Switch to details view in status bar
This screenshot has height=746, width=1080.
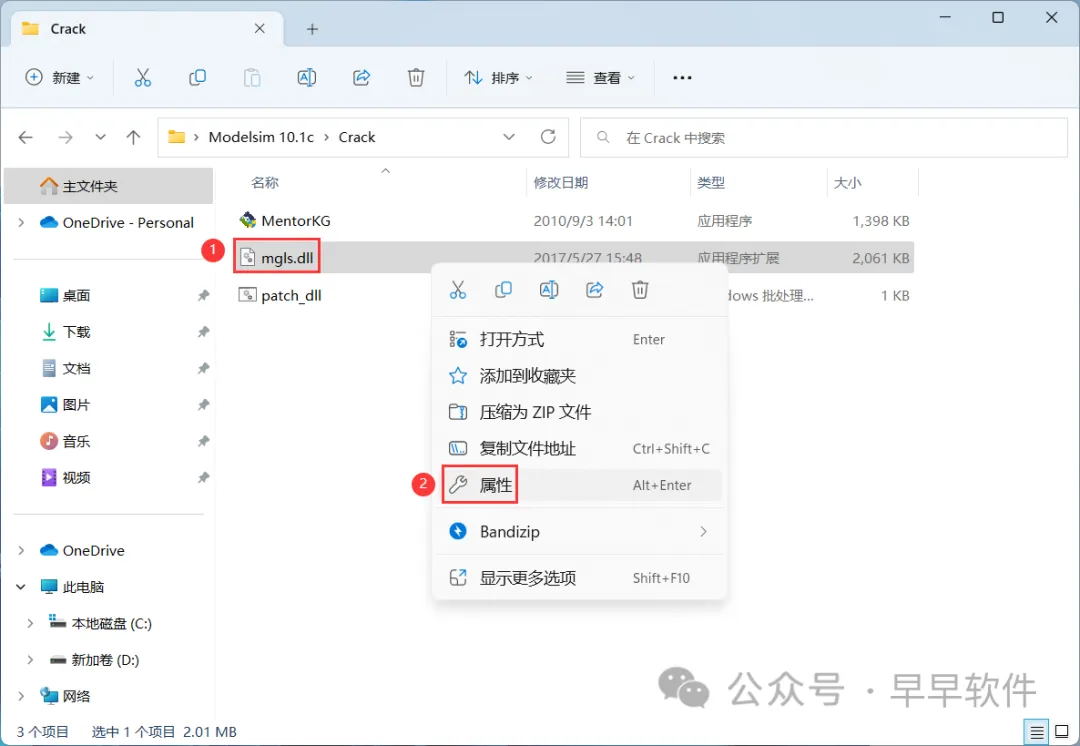click(x=1035, y=732)
